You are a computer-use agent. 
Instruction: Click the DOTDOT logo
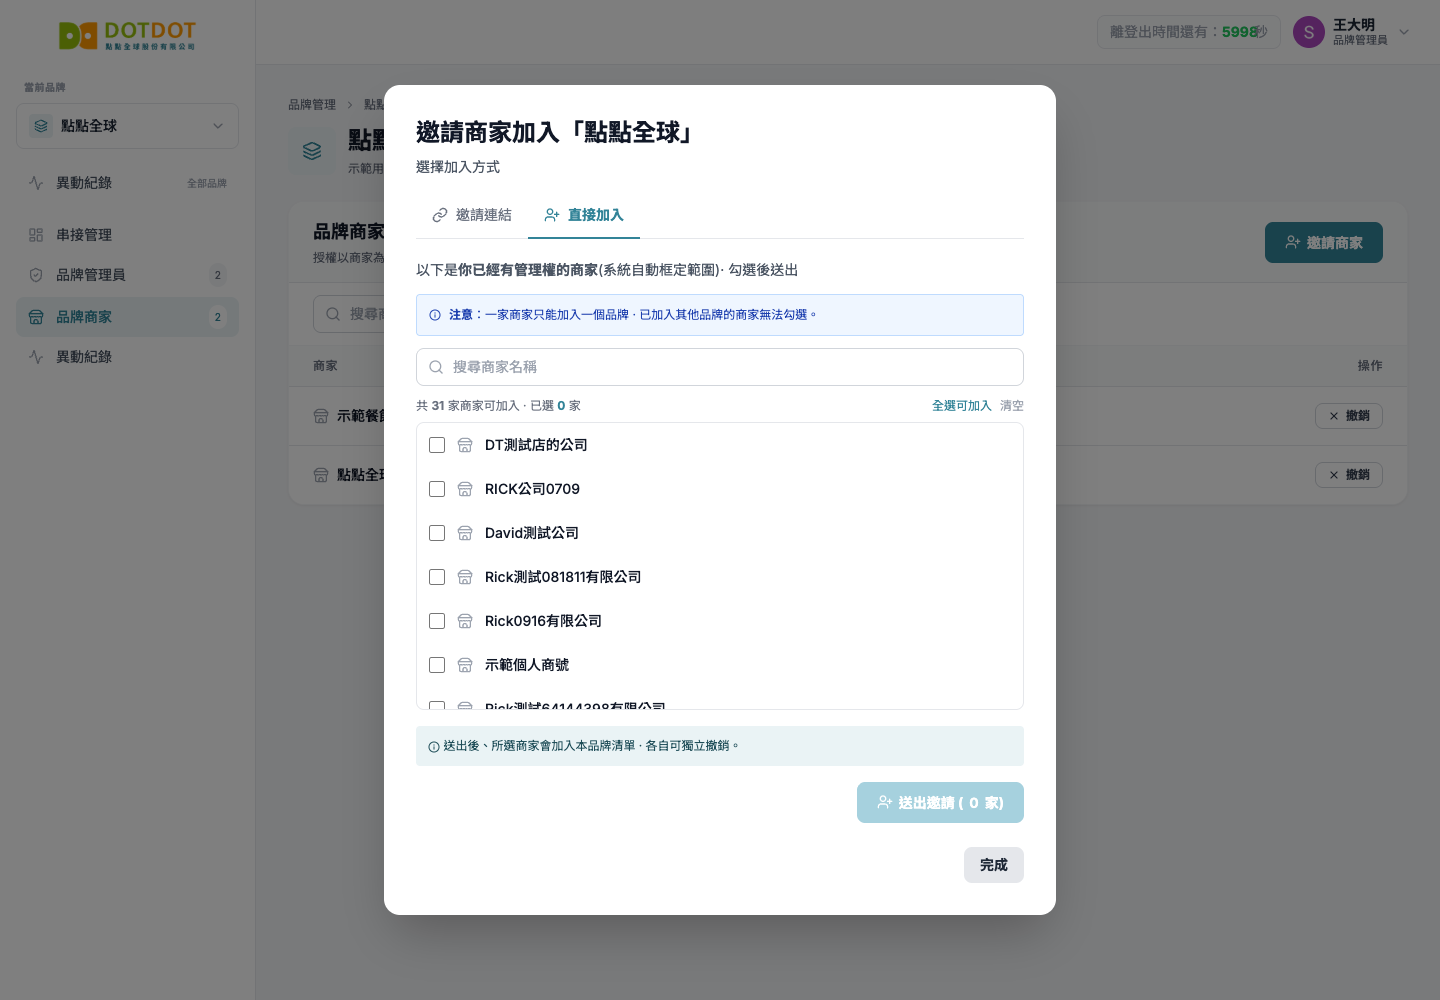[127, 36]
